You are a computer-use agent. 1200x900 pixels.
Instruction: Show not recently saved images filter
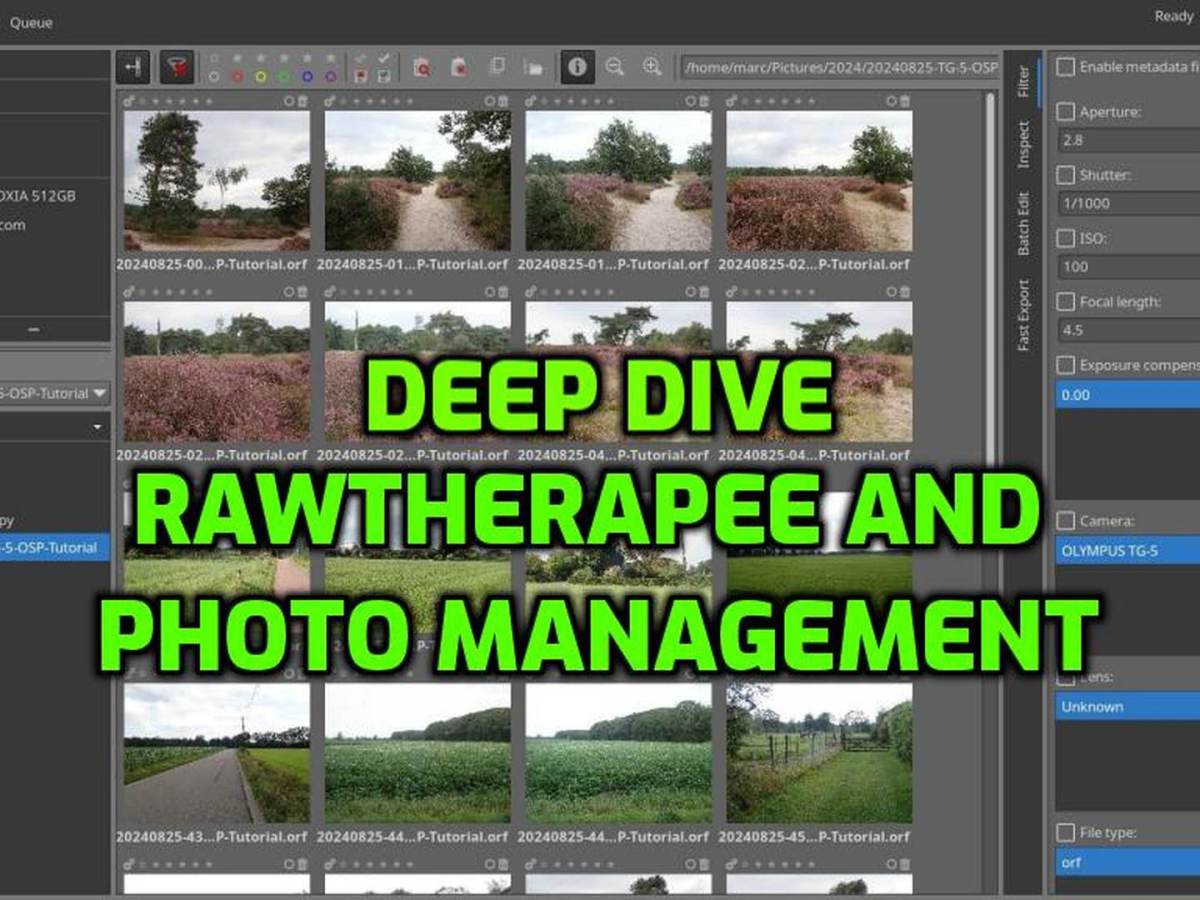point(361,76)
